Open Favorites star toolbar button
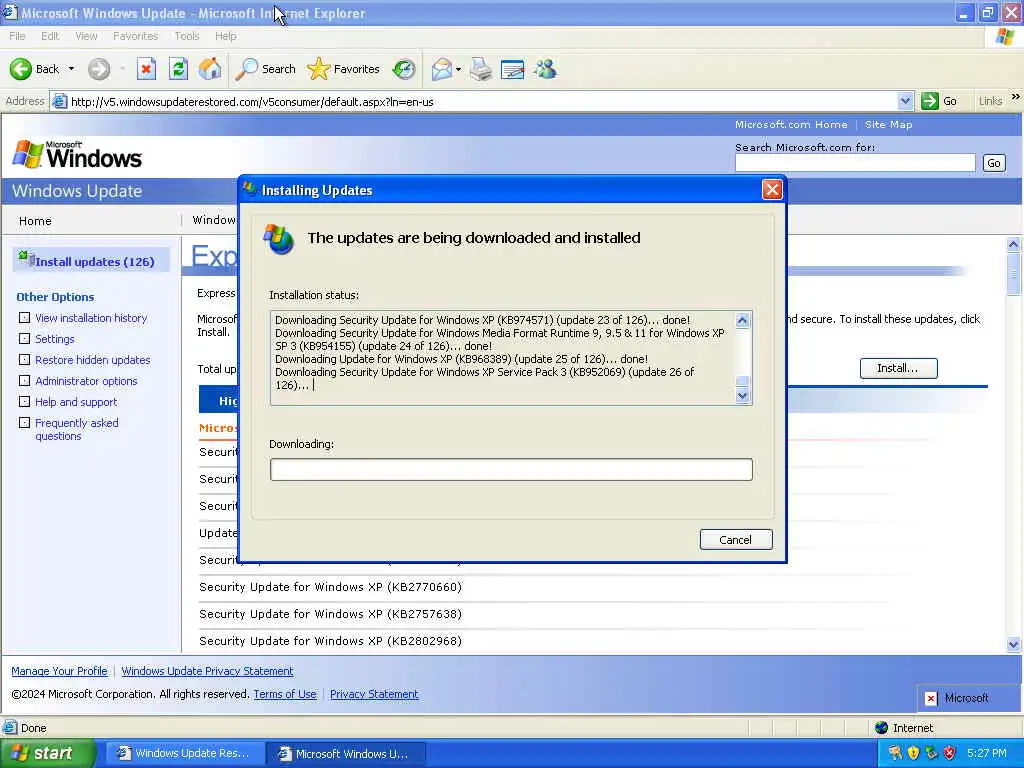Viewport: 1024px width, 768px height. click(344, 69)
